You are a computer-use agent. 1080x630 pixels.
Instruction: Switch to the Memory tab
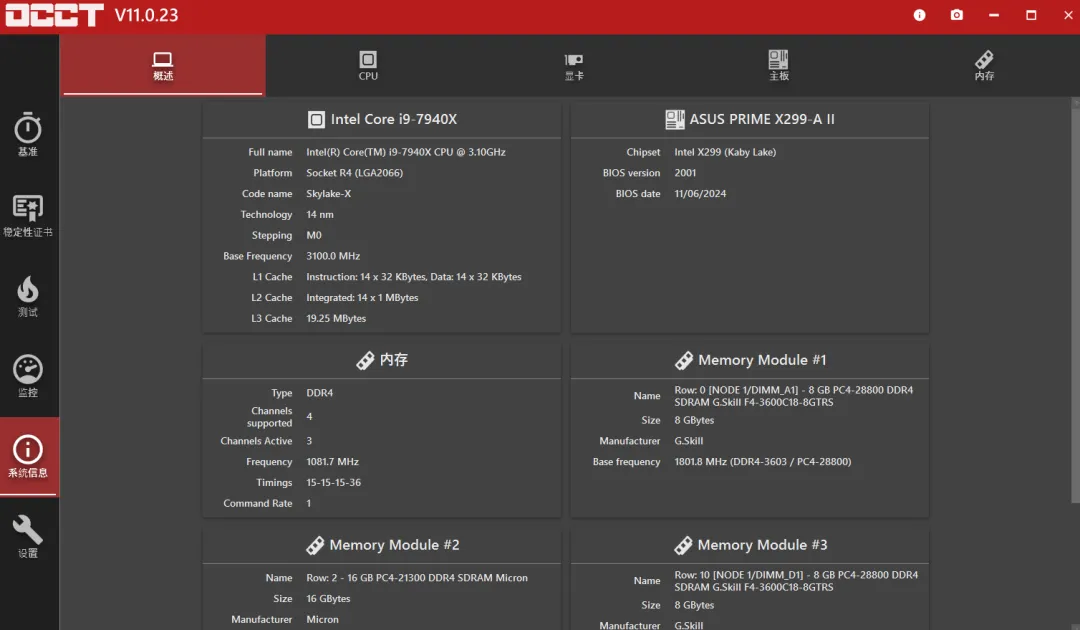(x=984, y=65)
